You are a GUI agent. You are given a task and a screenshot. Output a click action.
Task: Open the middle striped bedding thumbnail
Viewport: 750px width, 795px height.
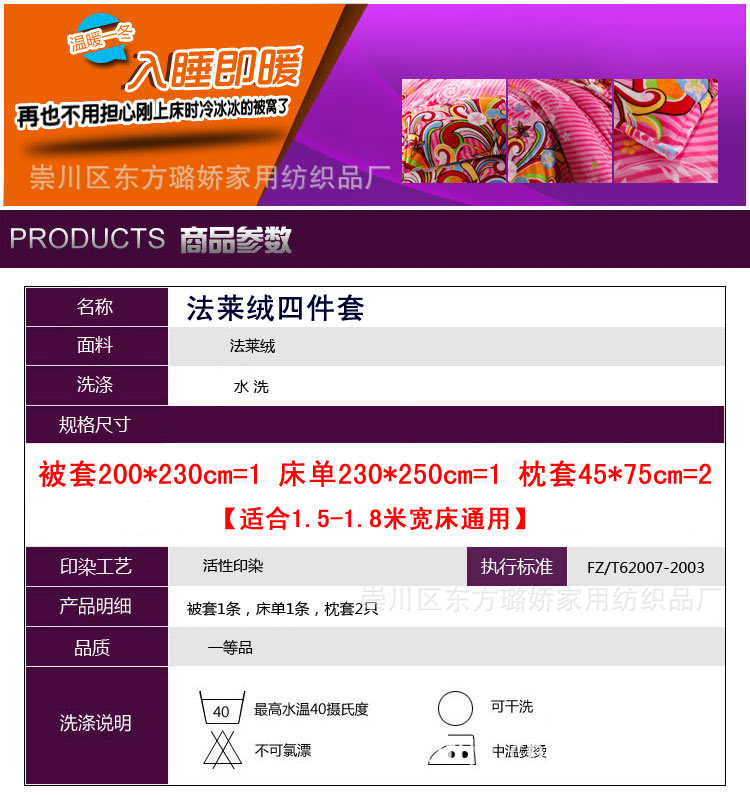[560, 131]
